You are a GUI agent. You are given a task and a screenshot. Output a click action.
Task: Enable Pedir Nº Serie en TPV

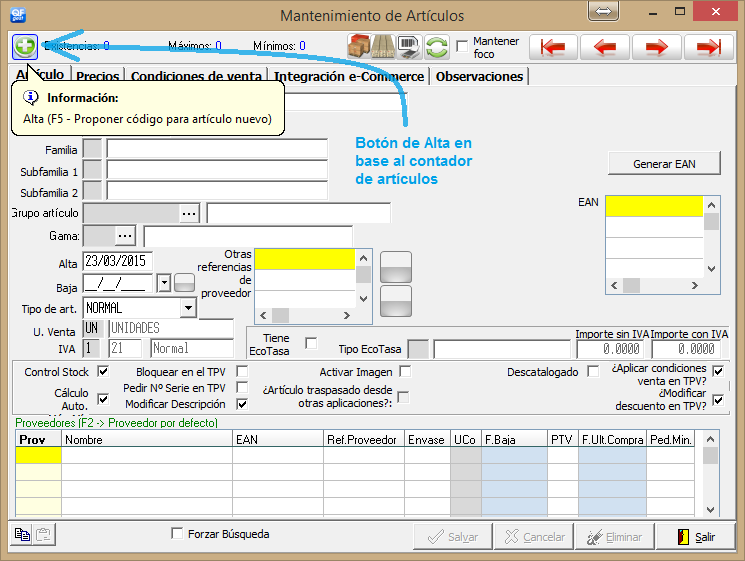242,387
